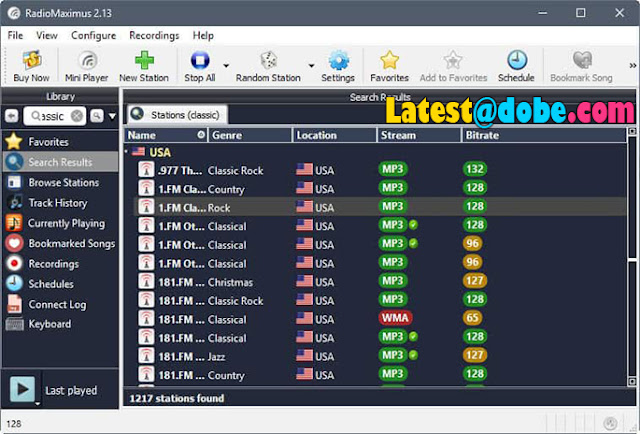Open the Schedule toolbar icon
The width and height of the screenshot is (640, 434).
[516, 66]
